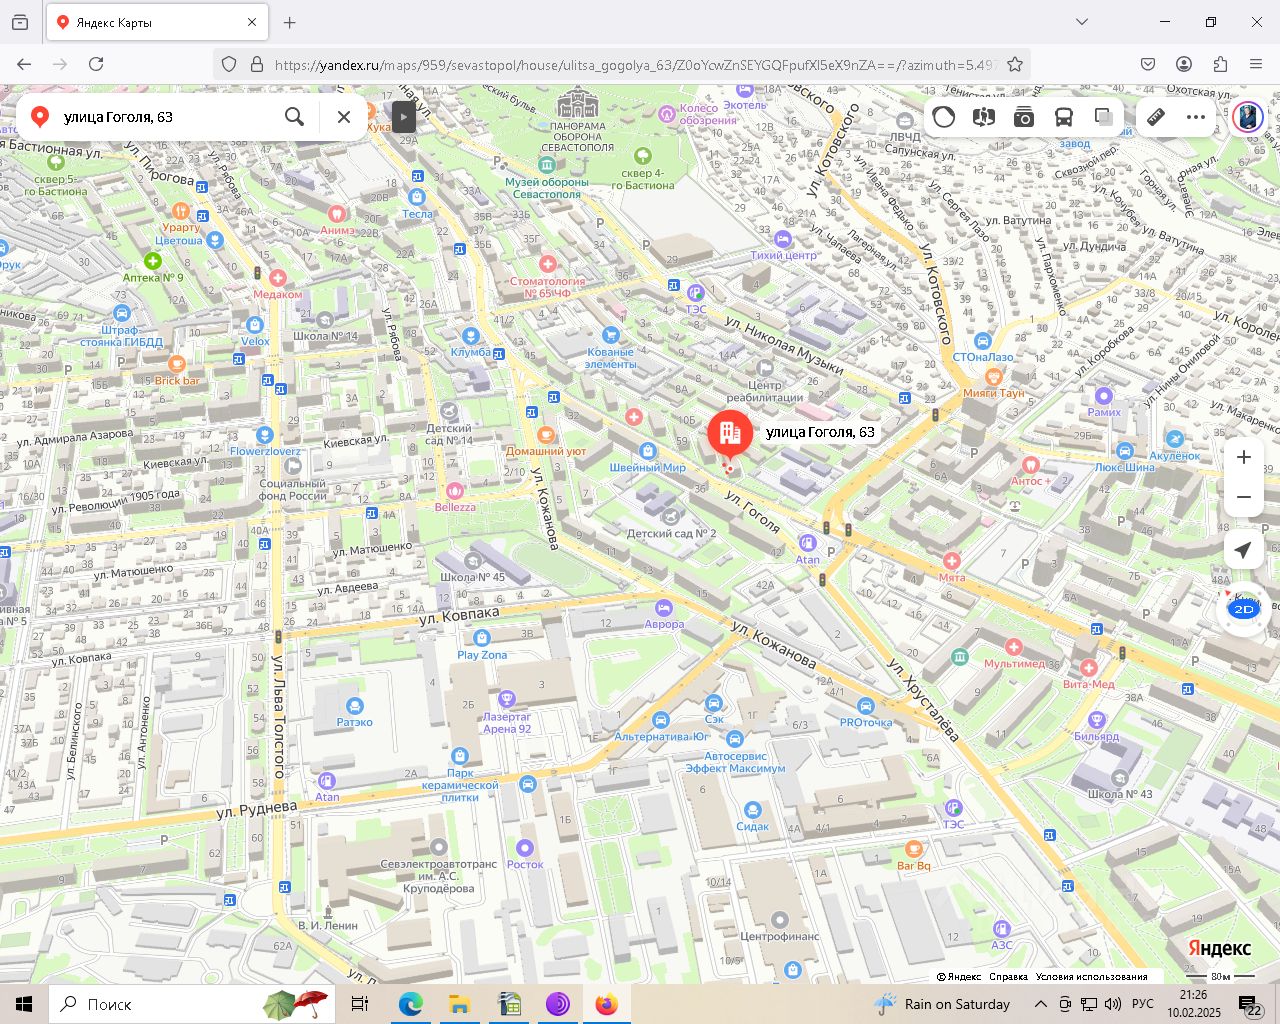Open the Справка help link
The height and width of the screenshot is (1024, 1280).
1008,977
